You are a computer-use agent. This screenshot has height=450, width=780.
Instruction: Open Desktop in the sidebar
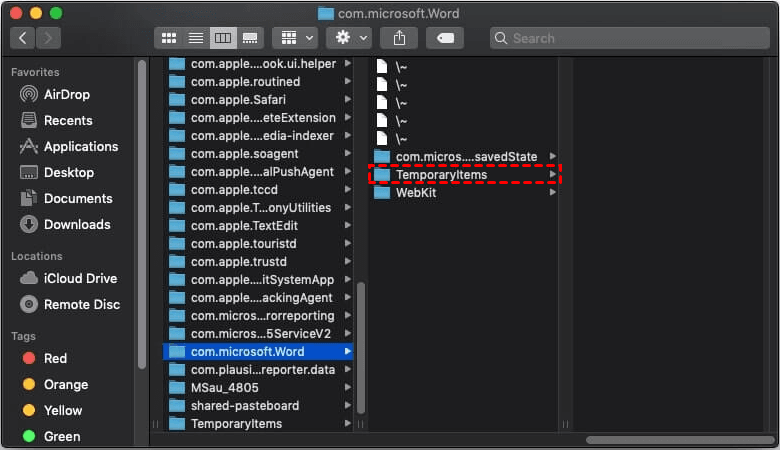click(57, 172)
